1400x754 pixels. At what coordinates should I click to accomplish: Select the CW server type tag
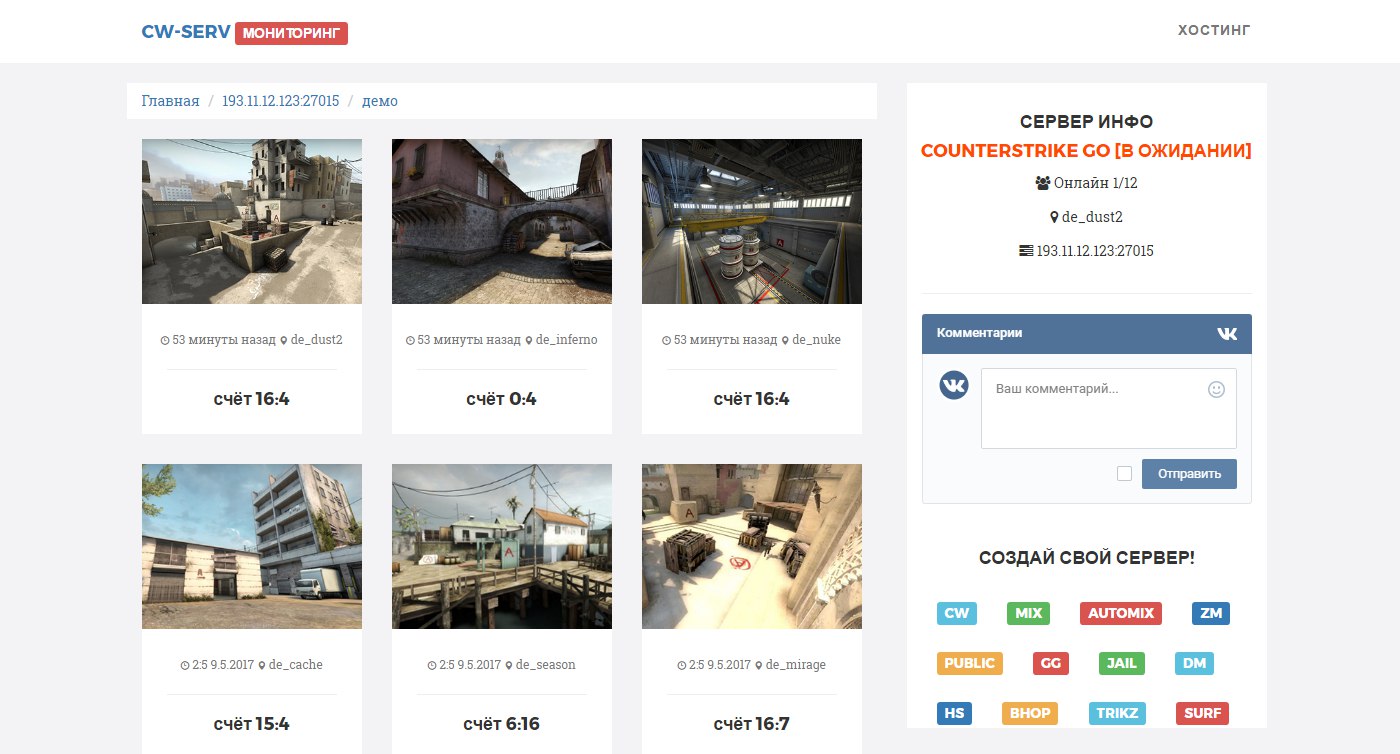pos(957,613)
